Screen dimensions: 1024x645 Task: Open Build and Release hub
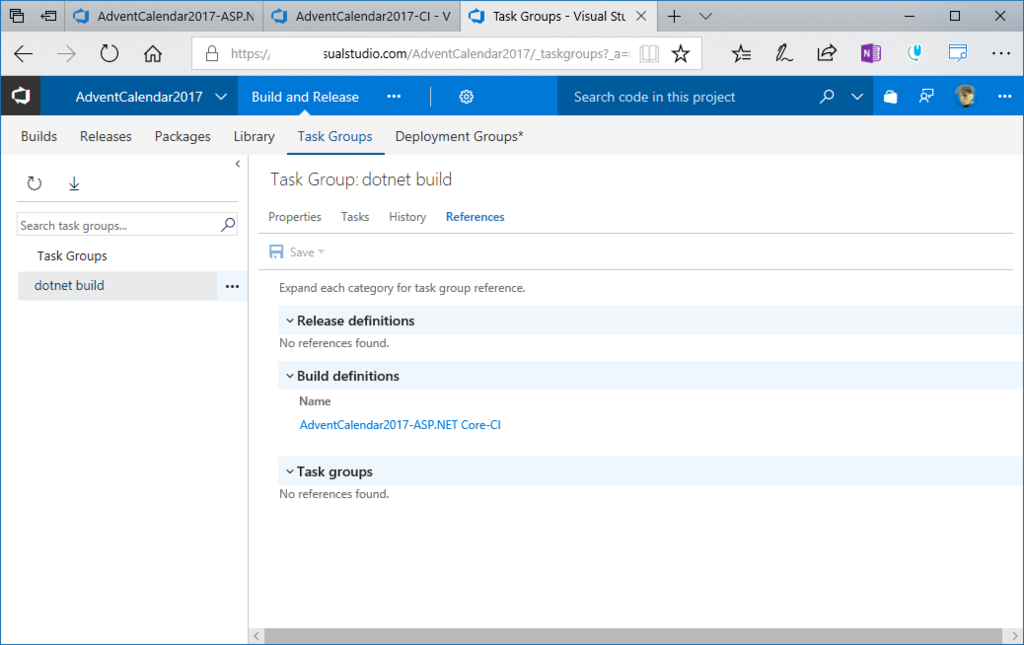(x=305, y=97)
